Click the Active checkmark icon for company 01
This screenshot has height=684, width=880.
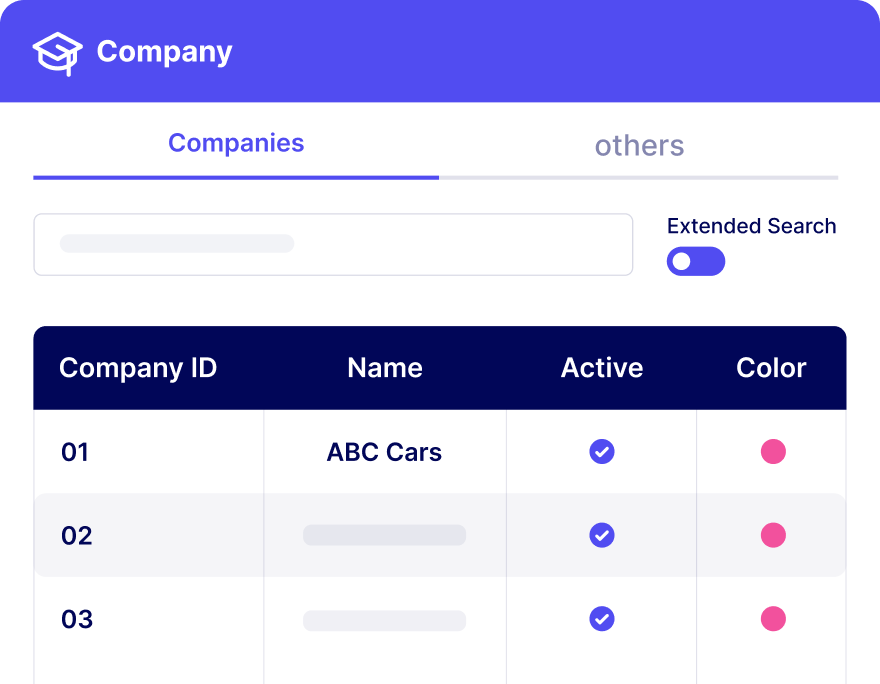[x=601, y=452]
